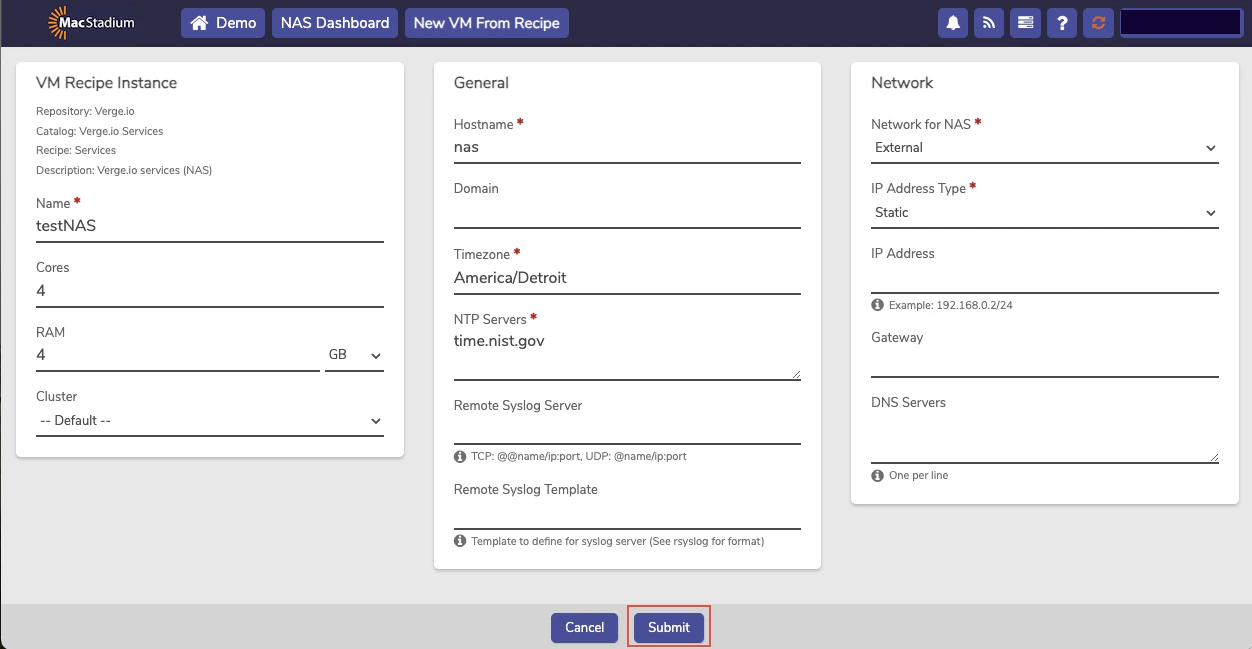This screenshot has height=649, width=1252.
Task: Go to the NAS Dashboard
Action: [334, 22]
